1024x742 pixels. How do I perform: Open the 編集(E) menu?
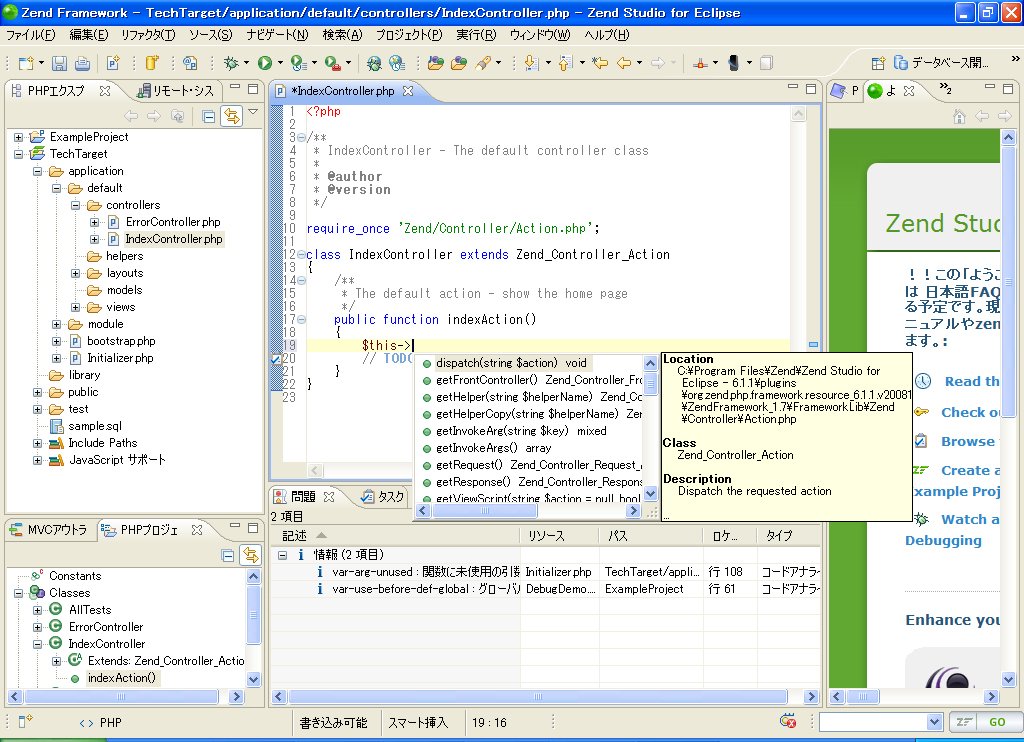[89, 35]
